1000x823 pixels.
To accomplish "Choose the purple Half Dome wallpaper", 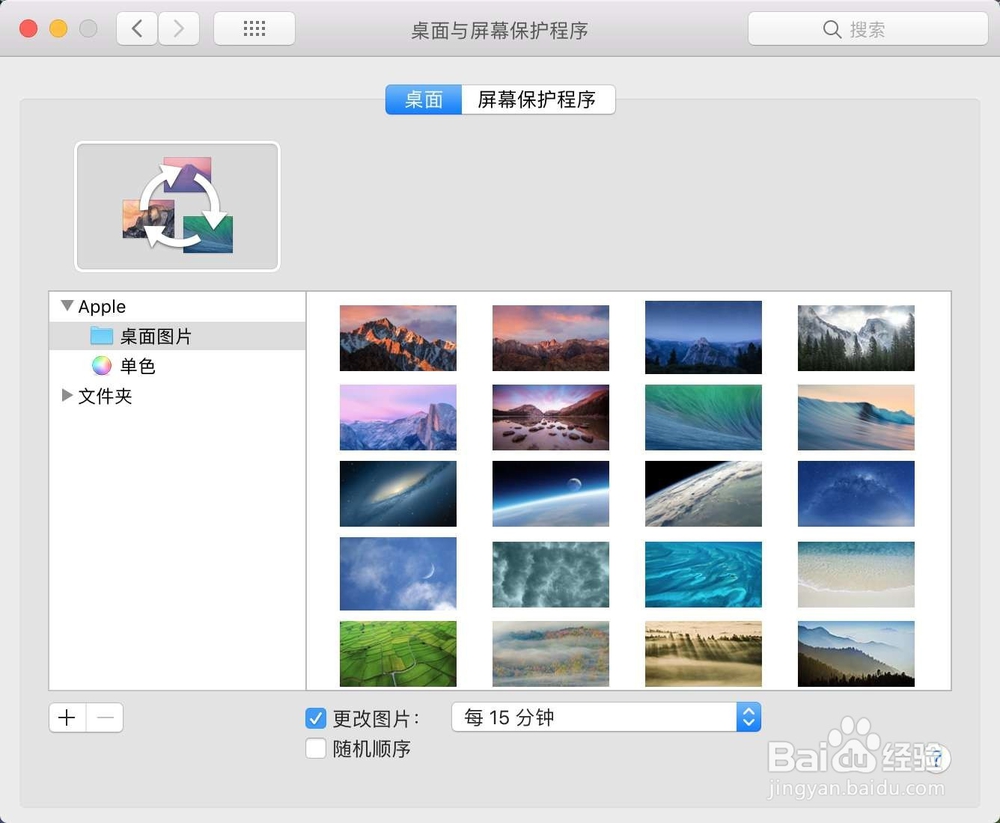I will 398,417.
